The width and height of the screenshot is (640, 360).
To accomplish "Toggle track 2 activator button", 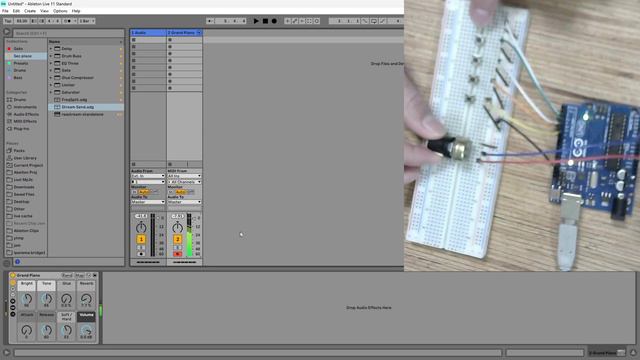I will click(177, 239).
